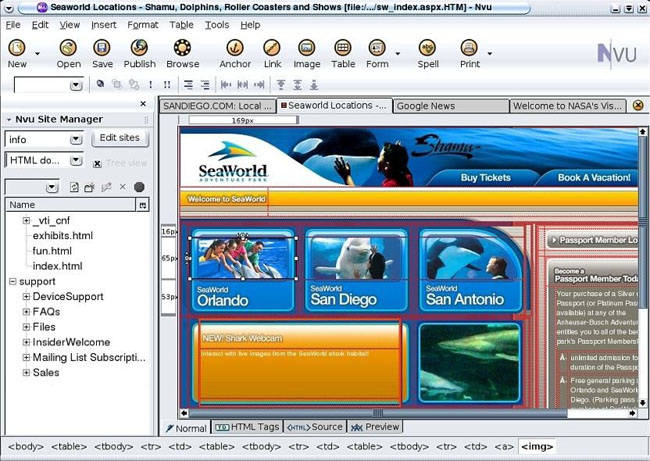Screen dimensions: 650x461
Task: Toggle the Tree view checkbox
Action: [98, 163]
